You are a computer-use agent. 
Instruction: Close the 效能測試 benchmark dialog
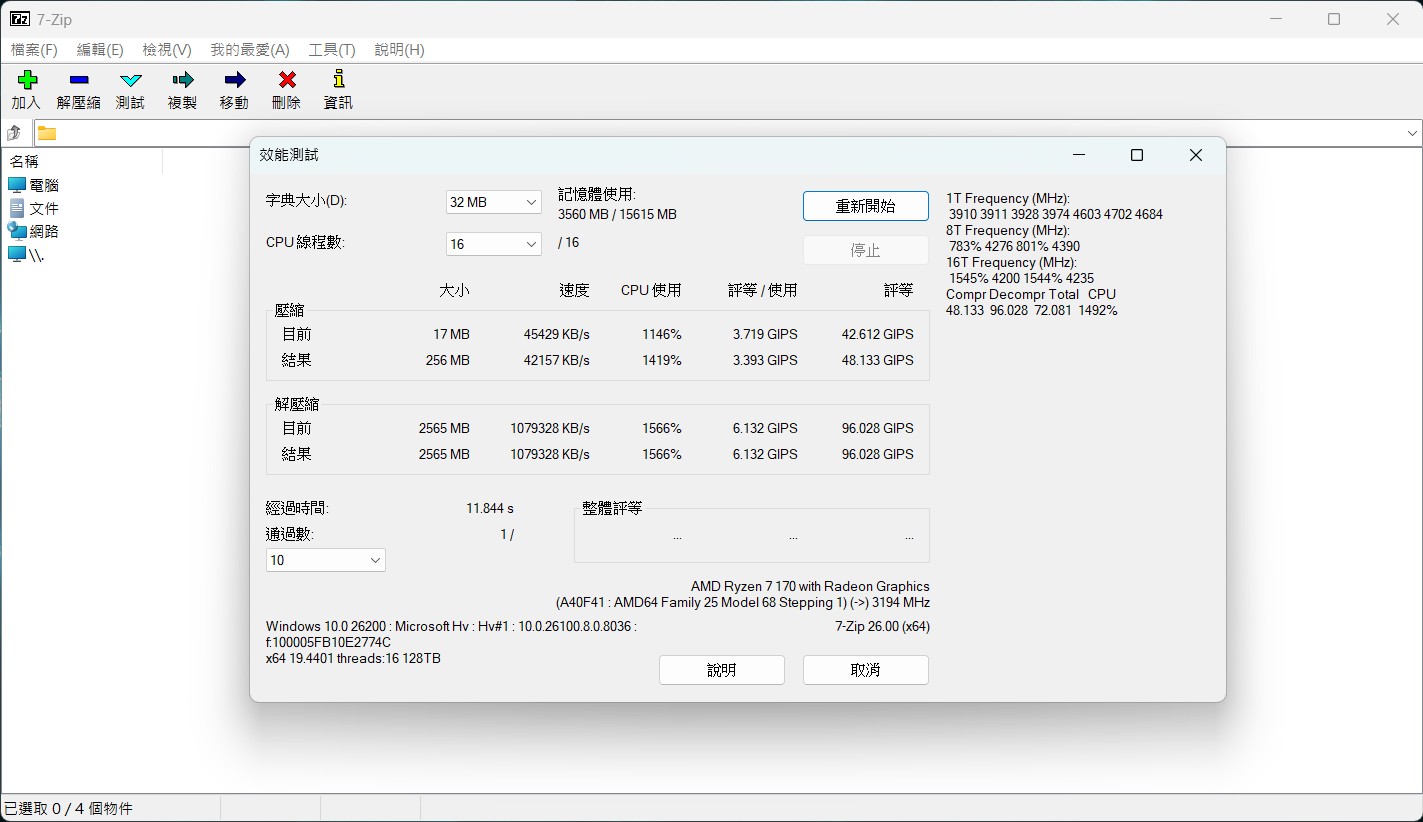[x=1195, y=155]
